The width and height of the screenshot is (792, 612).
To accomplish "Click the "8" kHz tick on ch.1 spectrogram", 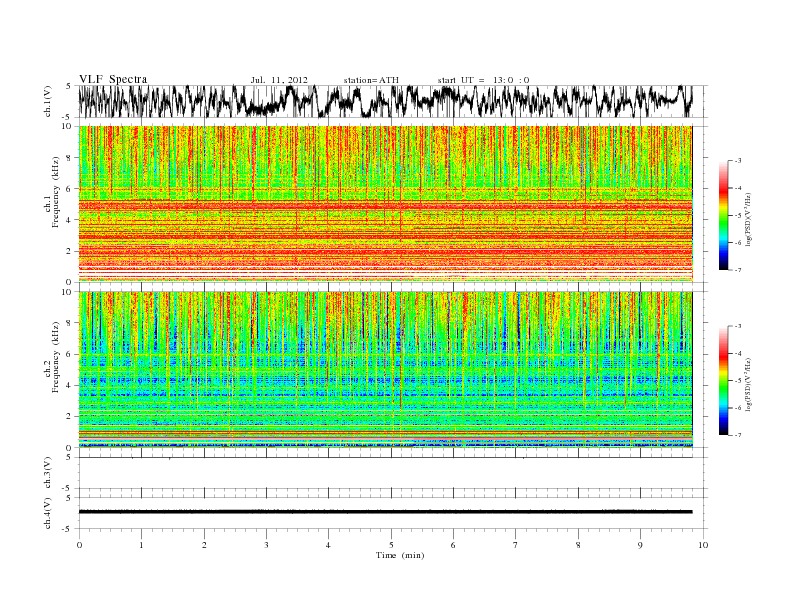I will pyautogui.click(x=69, y=158).
